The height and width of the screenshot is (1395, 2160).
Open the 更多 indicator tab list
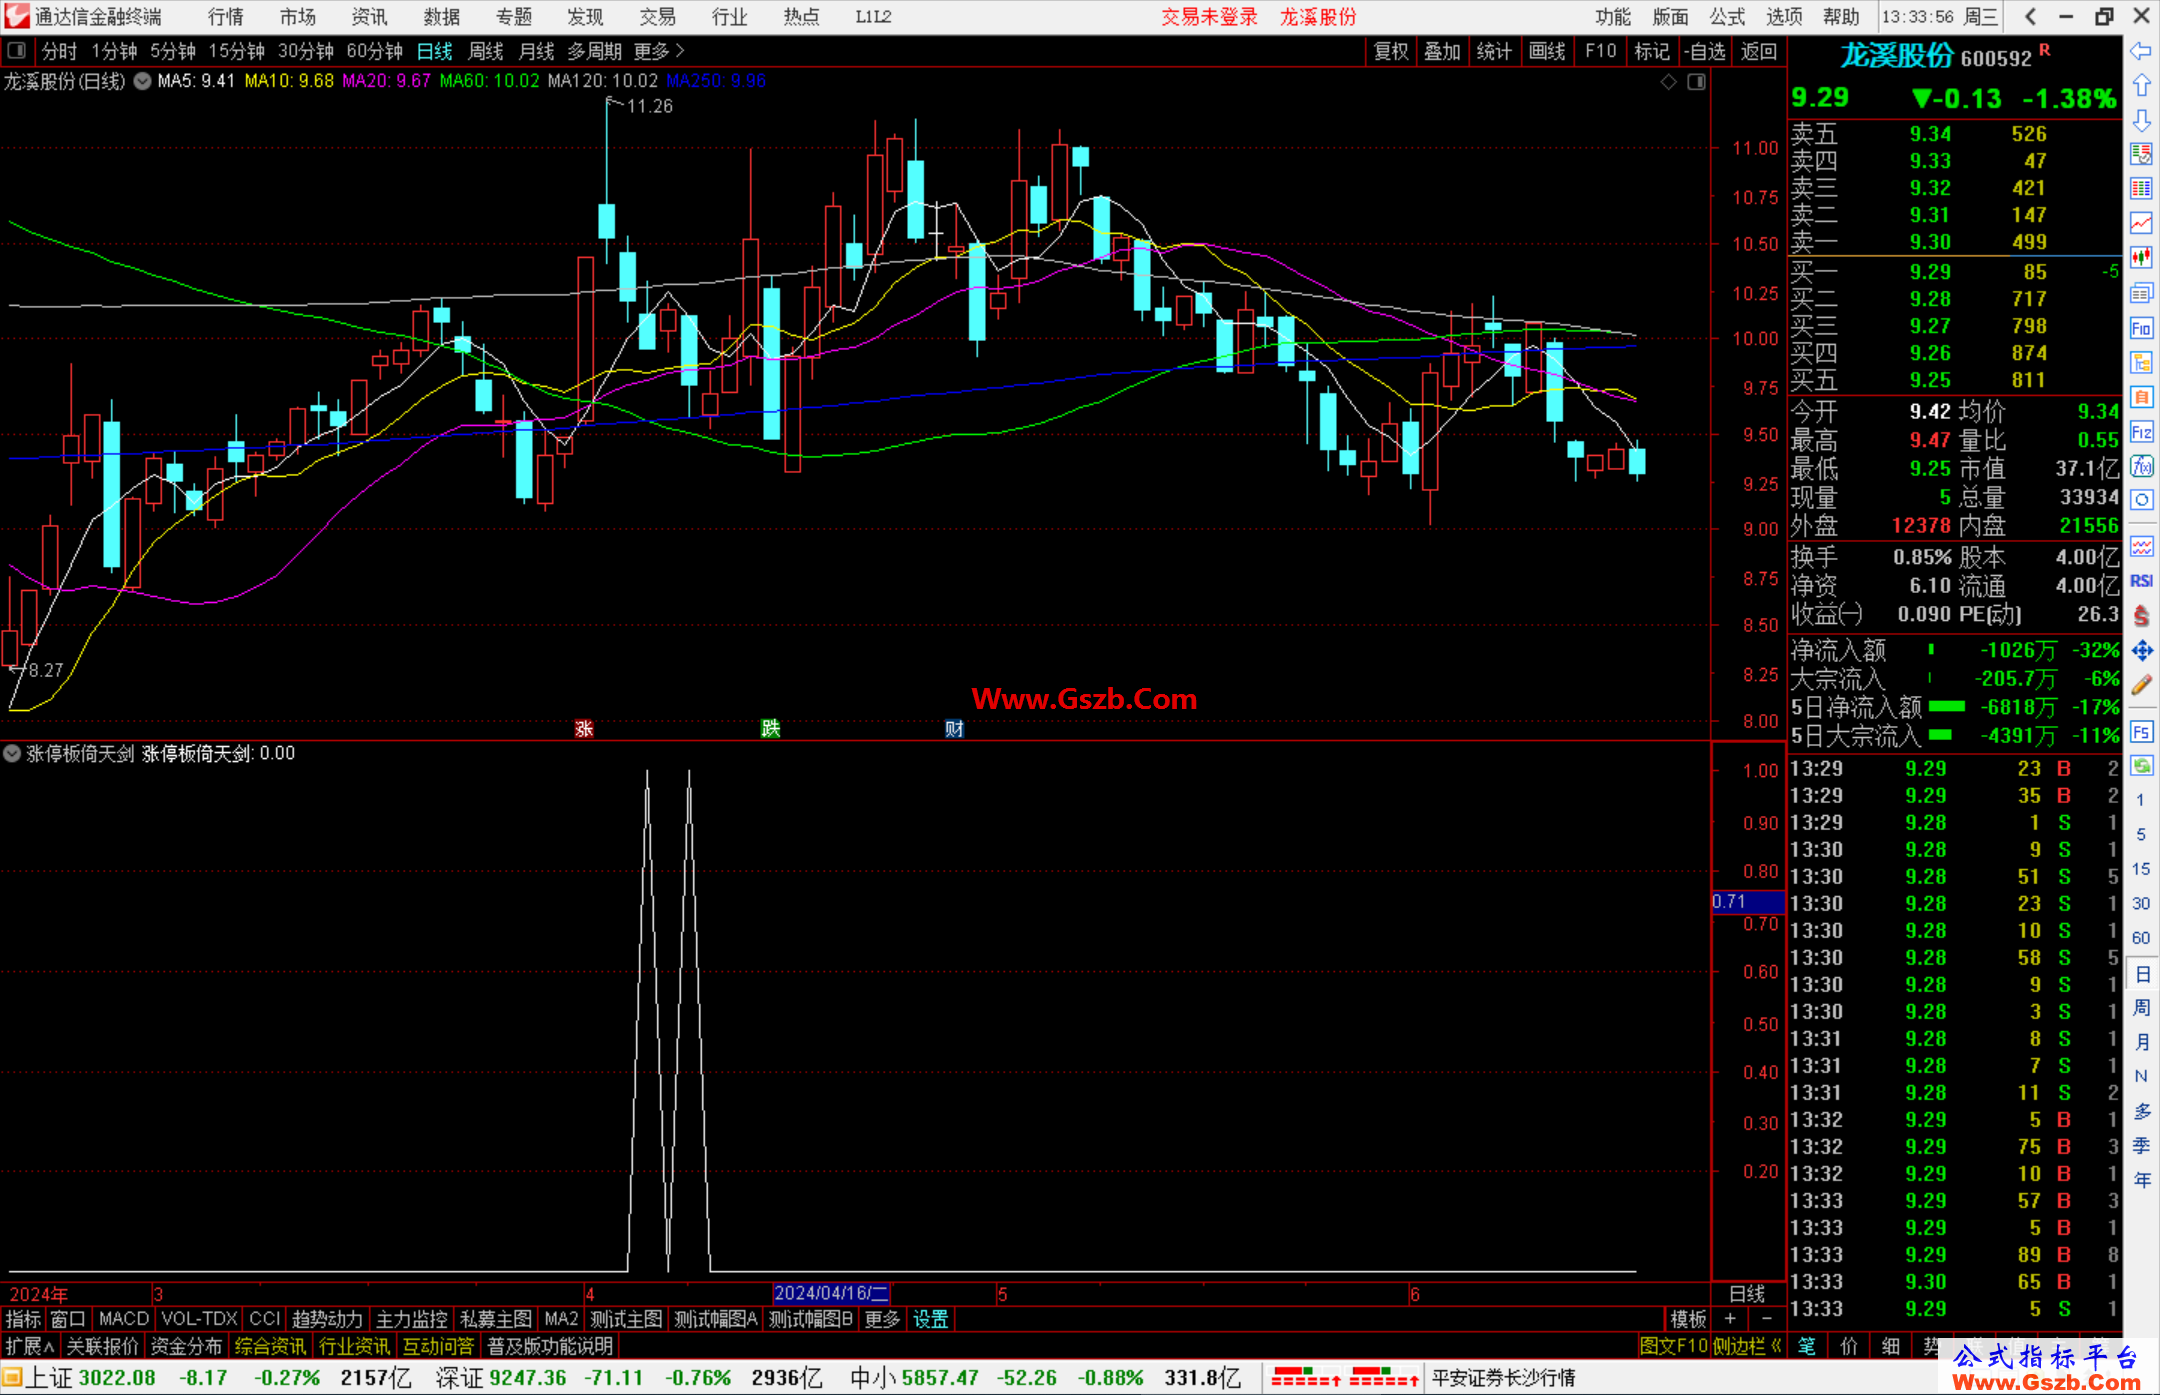point(882,1319)
